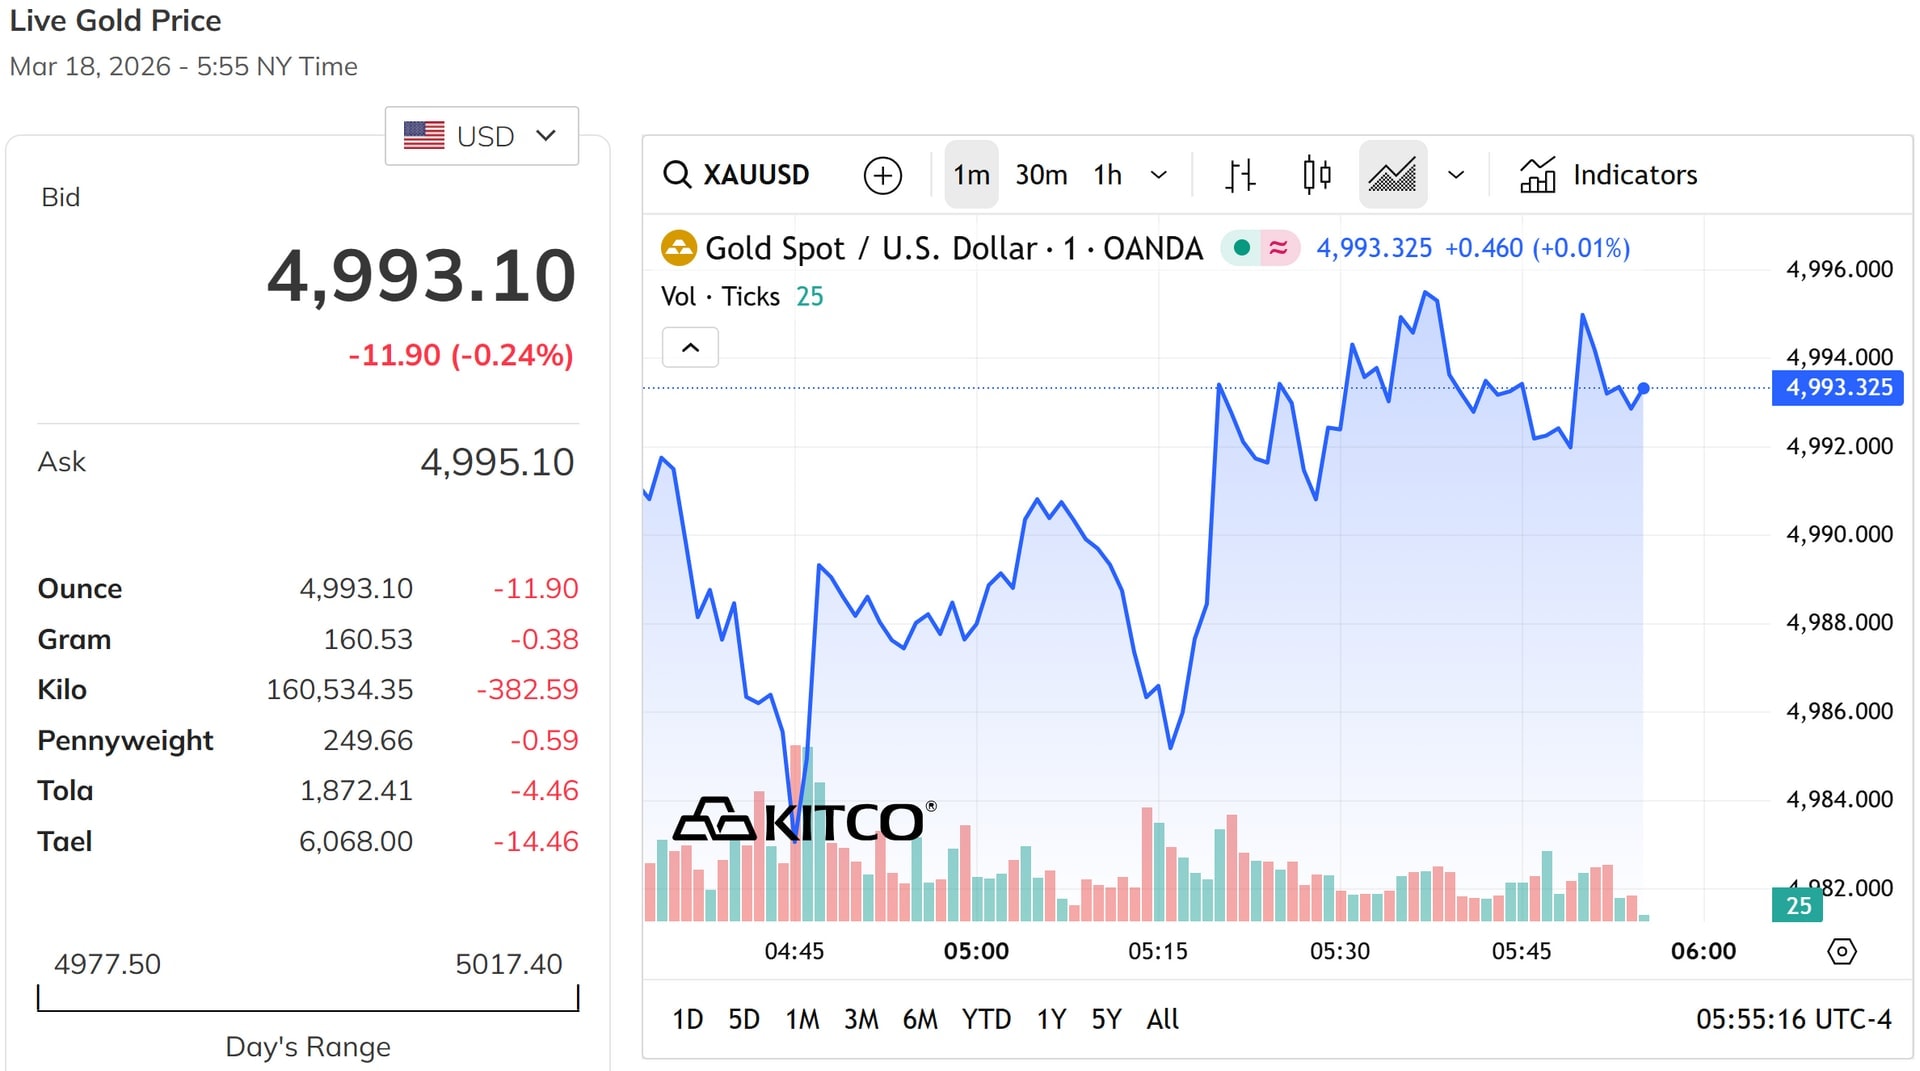Open chart settings gear icon
Screen dimensions: 1920x1071
pos(1841,951)
